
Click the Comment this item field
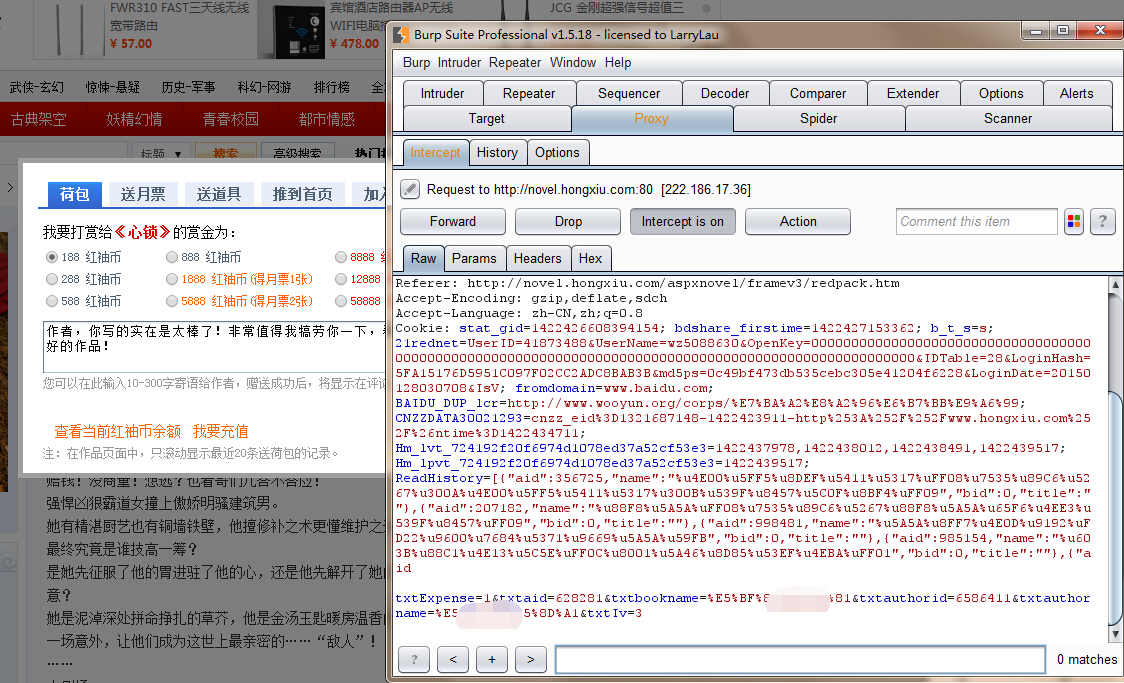(x=976, y=221)
